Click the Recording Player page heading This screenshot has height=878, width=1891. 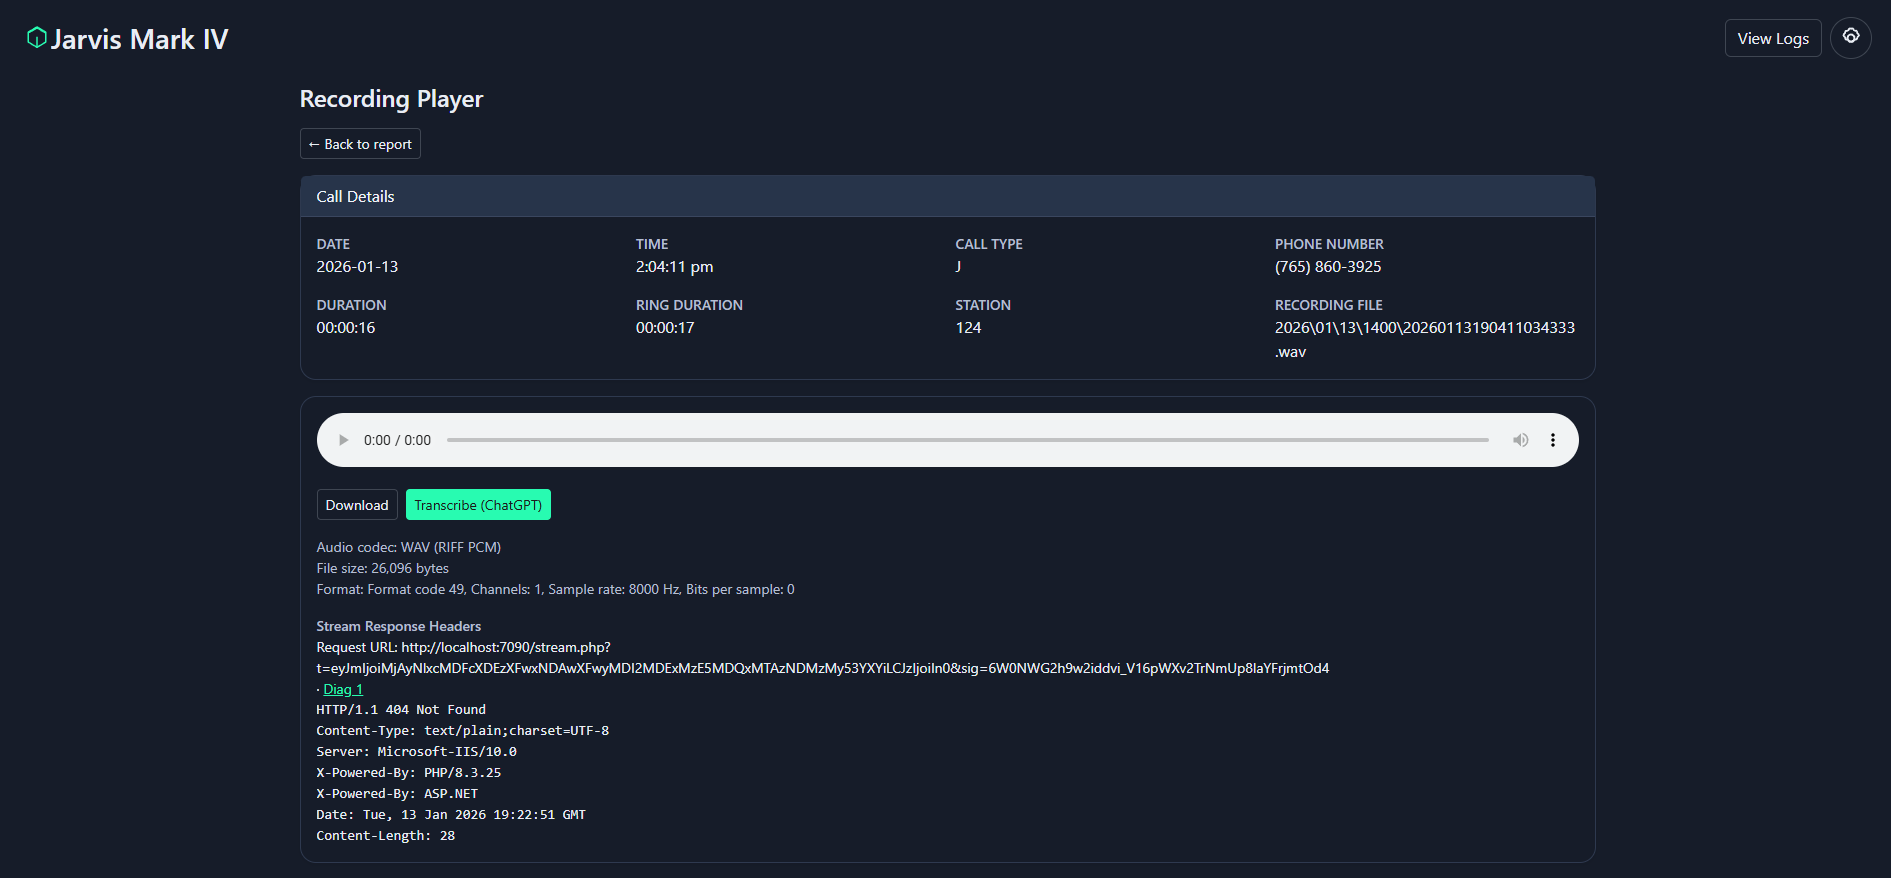click(x=391, y=99)
